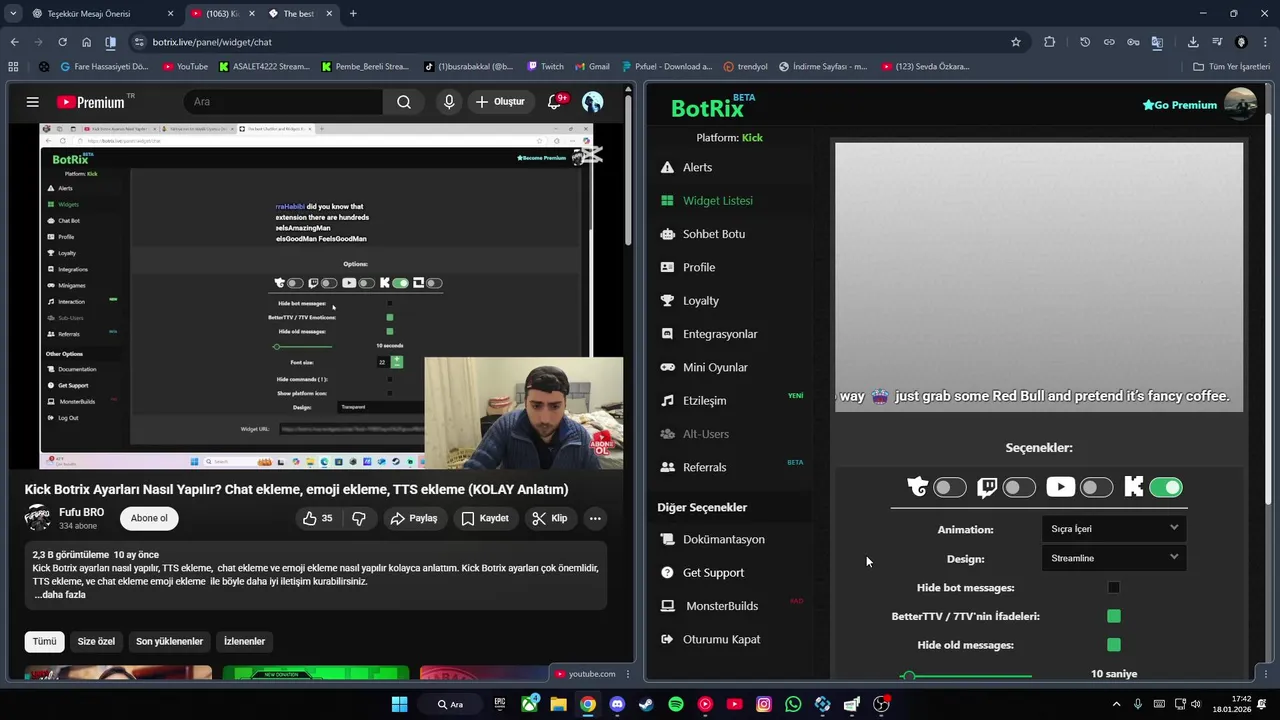Switch to the Teşekkür Mesajı Önerisi browser tab
1280x720 pixels.
104,14
